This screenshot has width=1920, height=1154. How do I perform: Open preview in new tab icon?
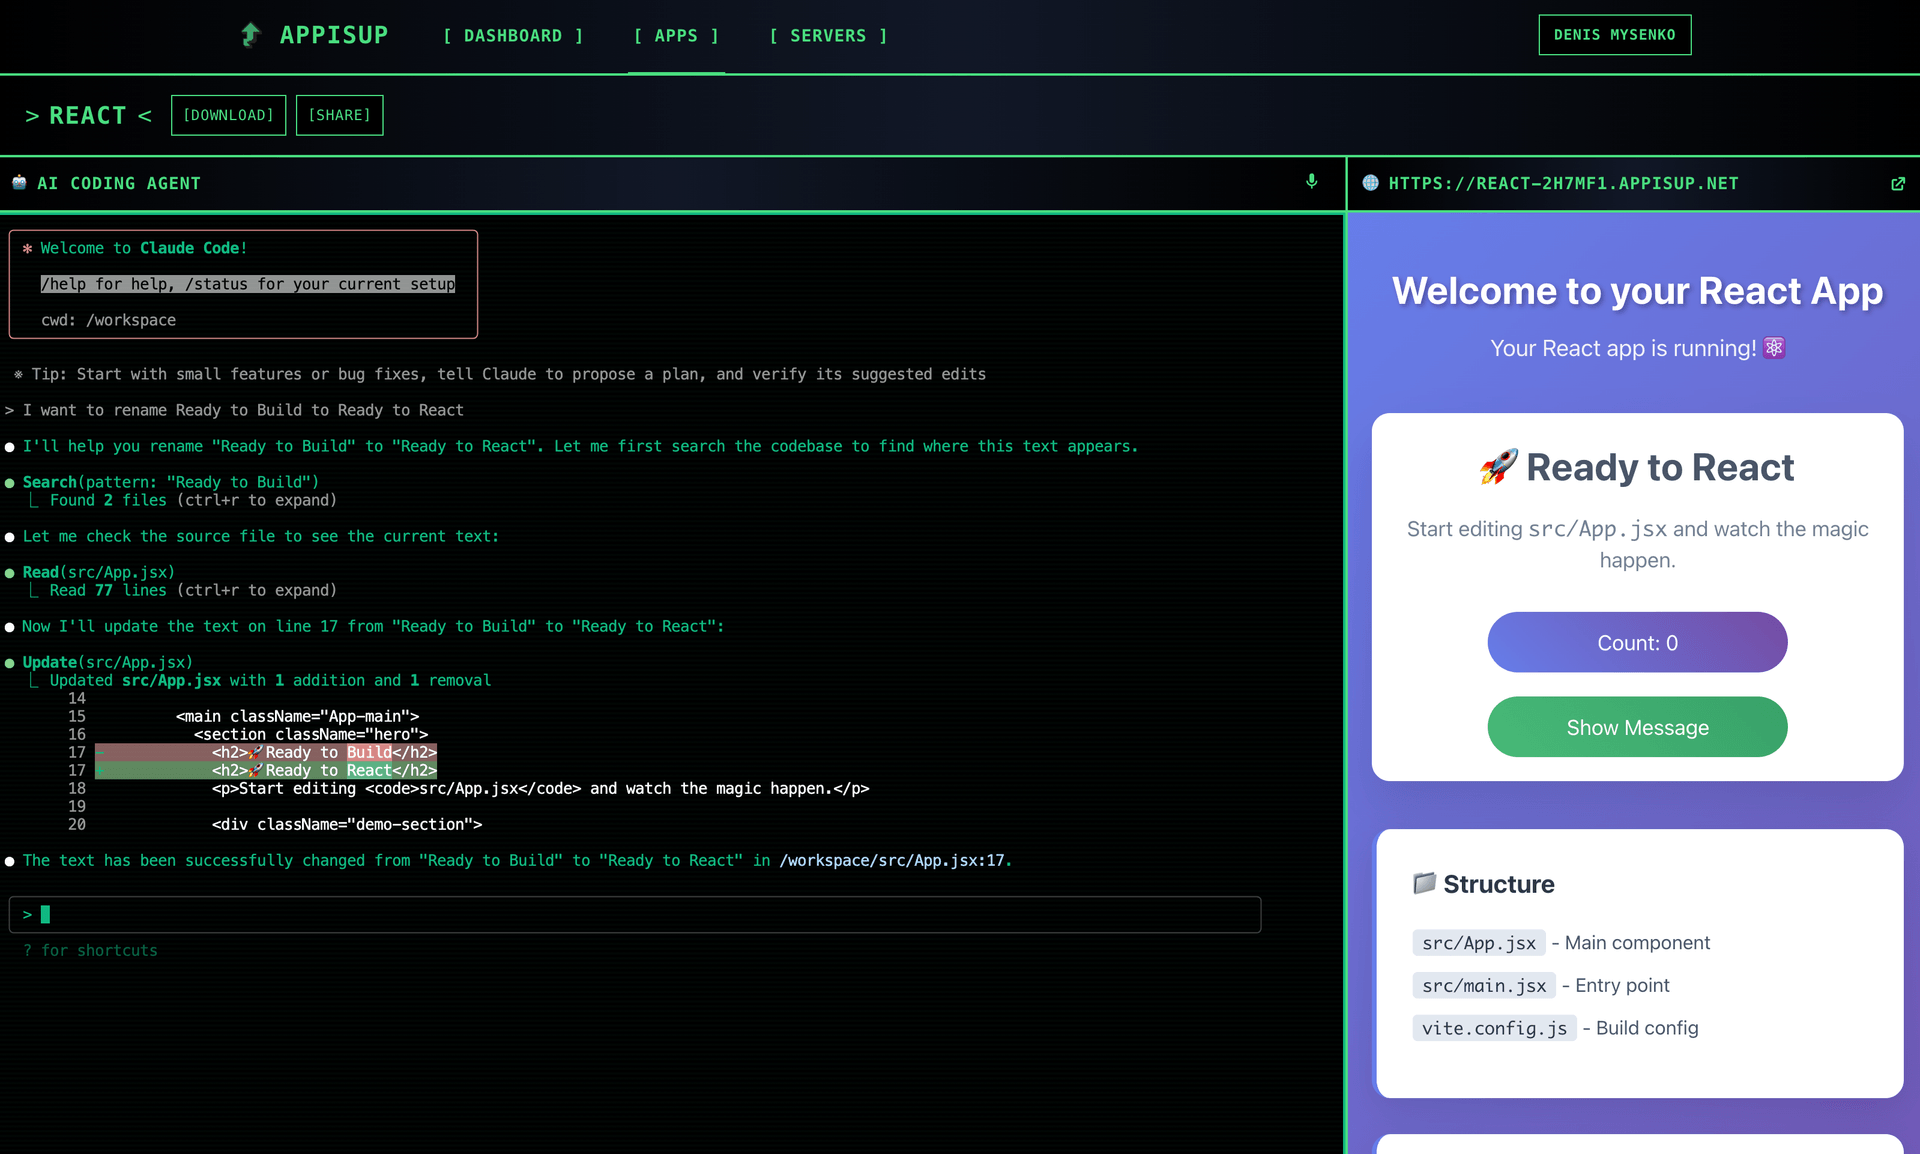pos(1897,184)
